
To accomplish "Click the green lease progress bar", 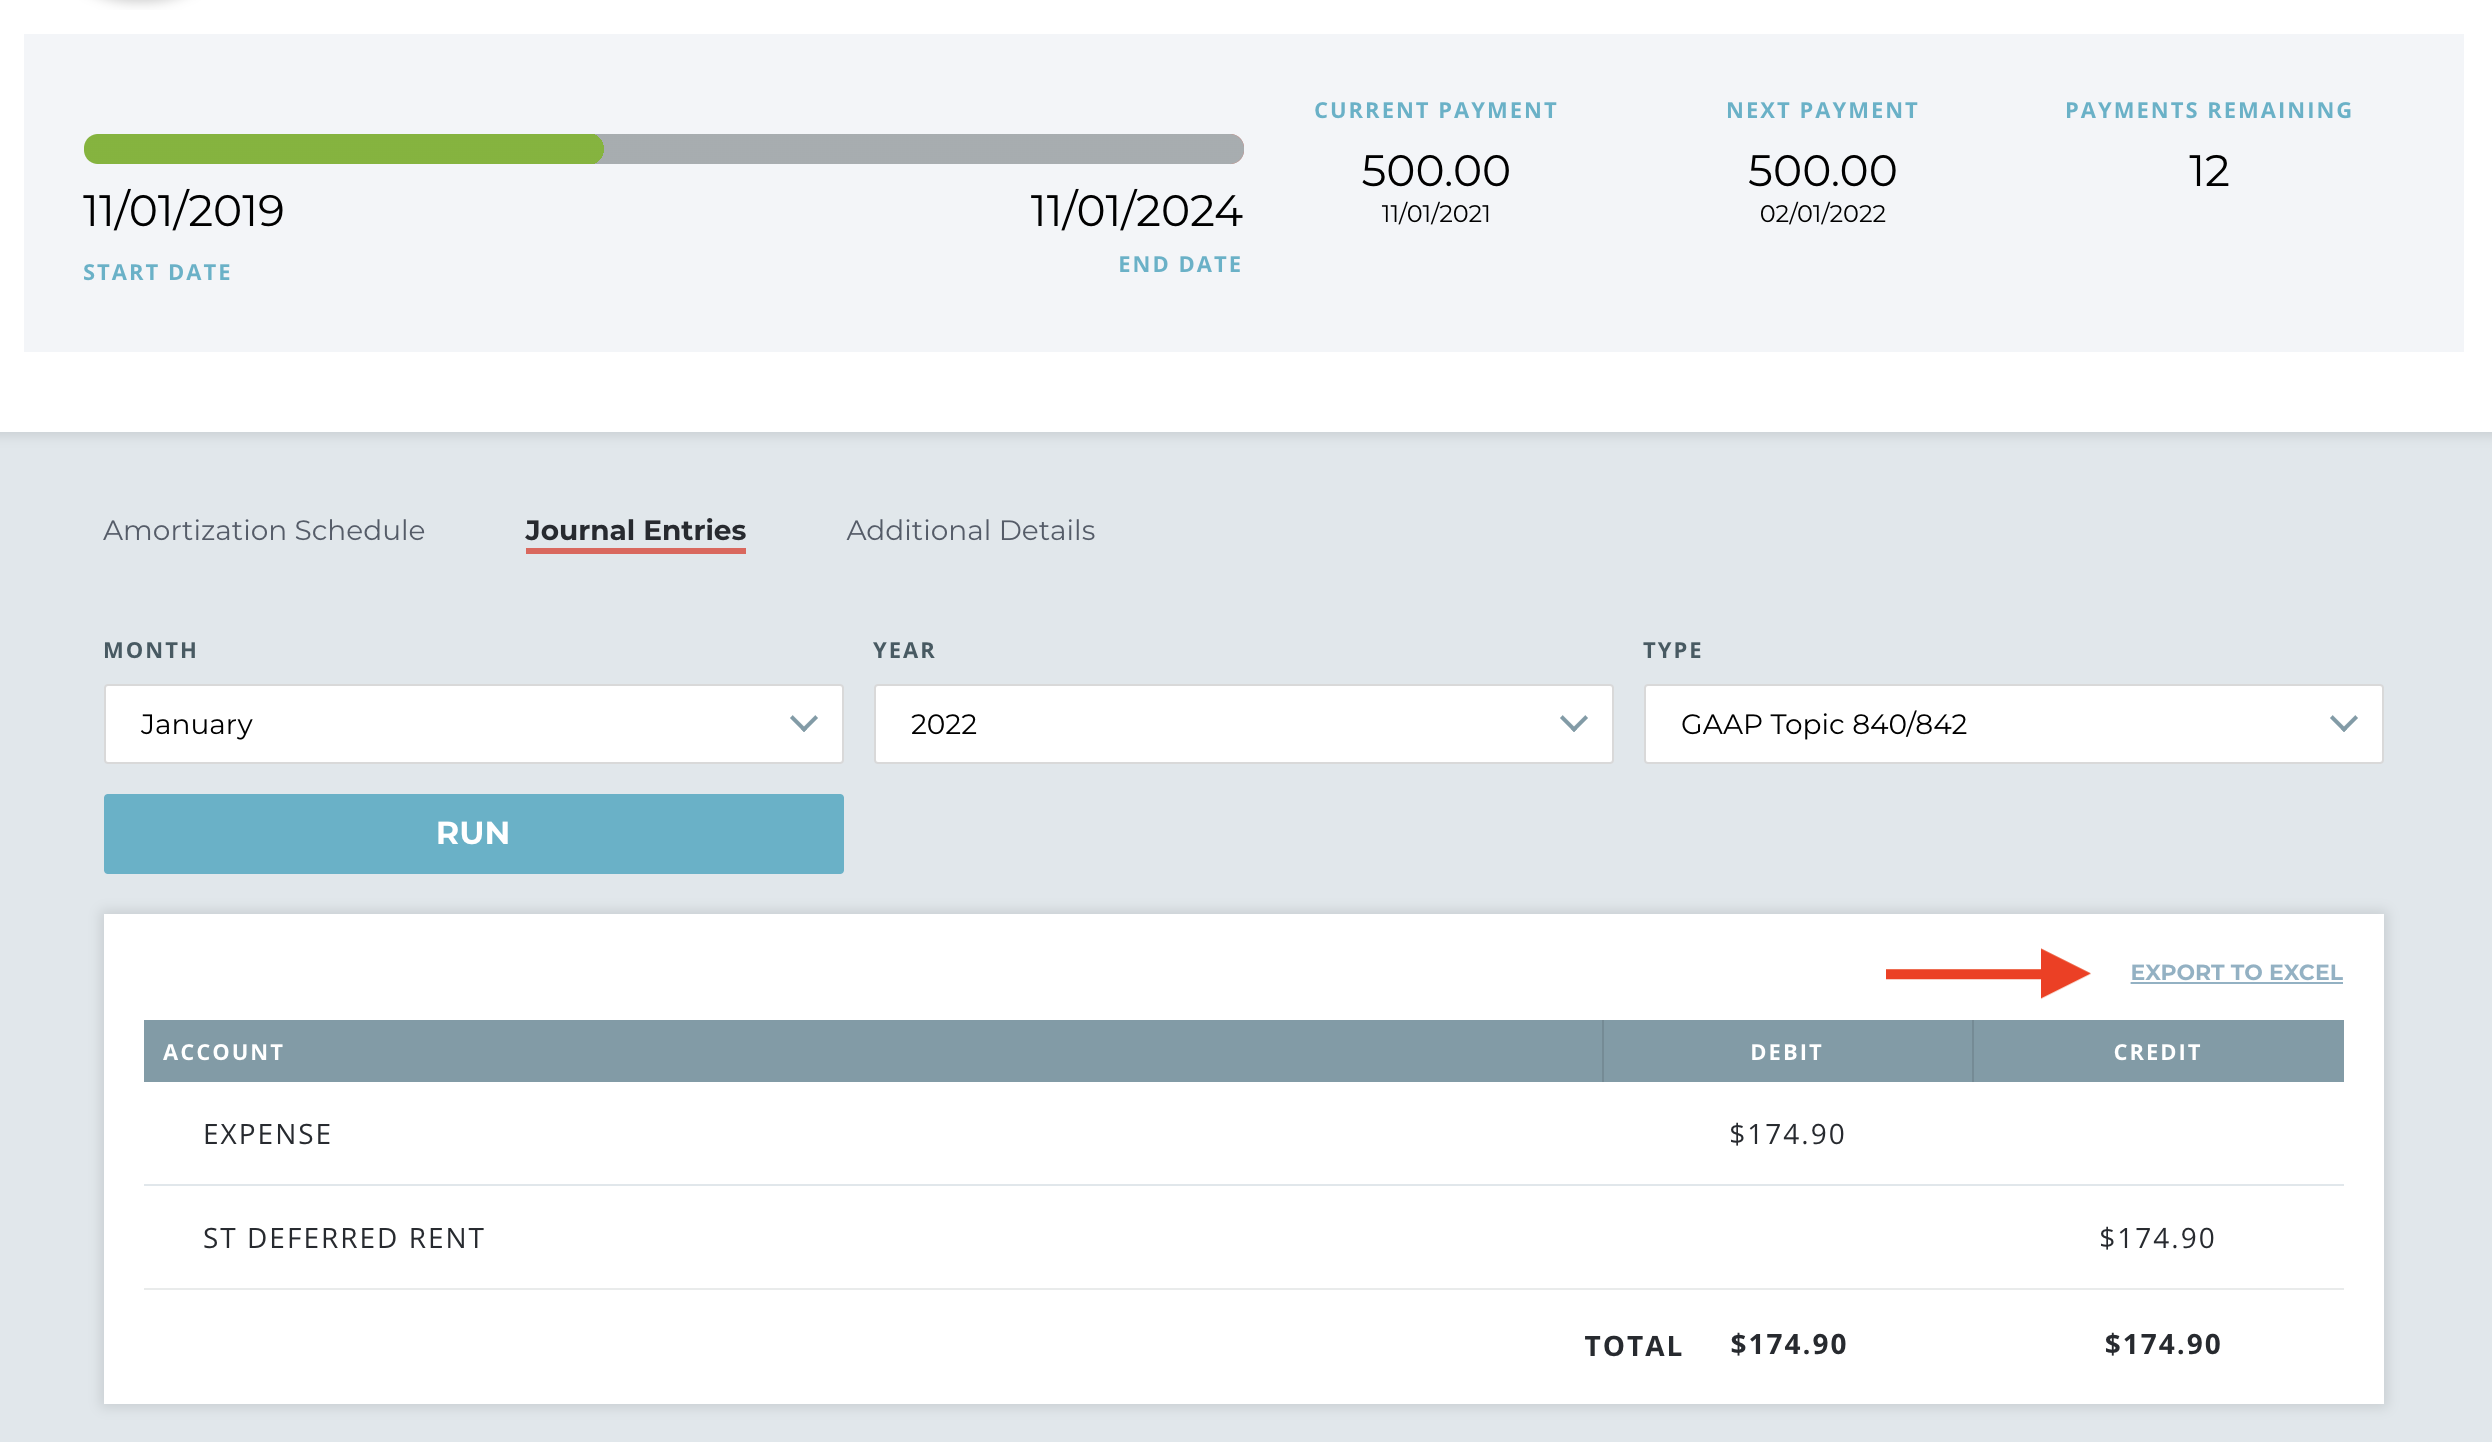I will tap(343, 149).
